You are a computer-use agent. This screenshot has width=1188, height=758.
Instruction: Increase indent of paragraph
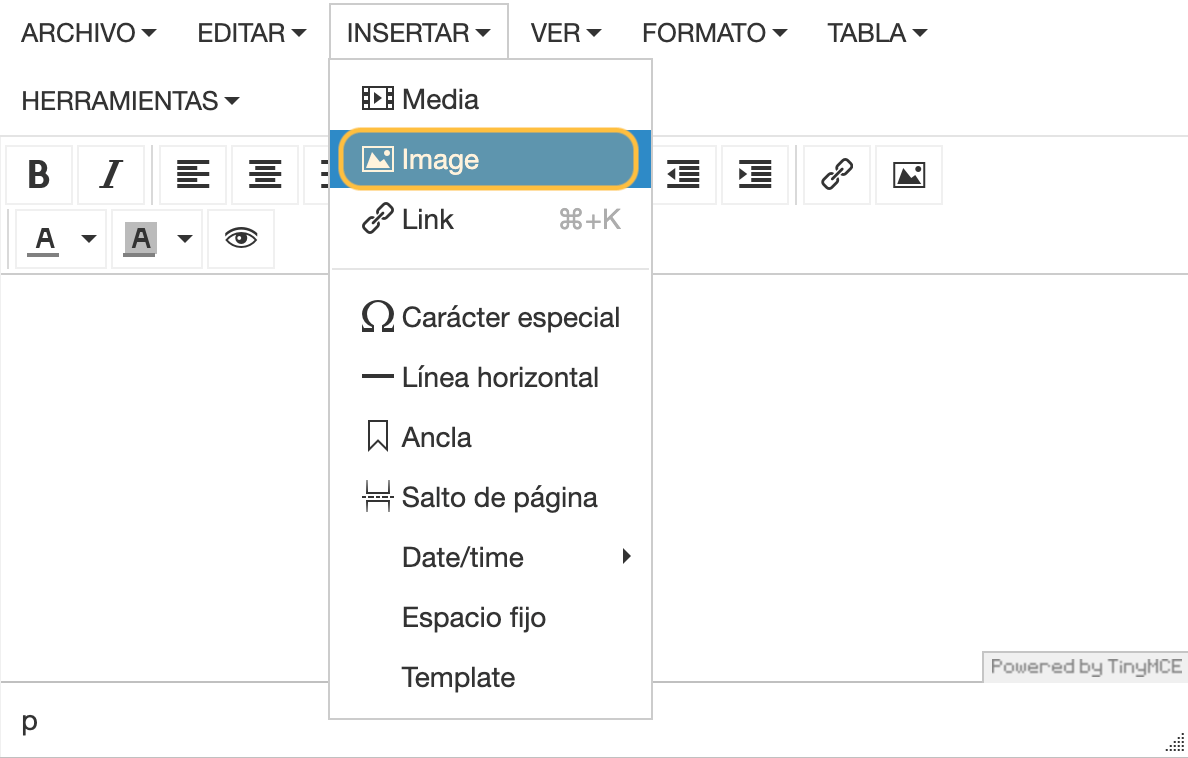pyautogui.click(x=755, y=175)
